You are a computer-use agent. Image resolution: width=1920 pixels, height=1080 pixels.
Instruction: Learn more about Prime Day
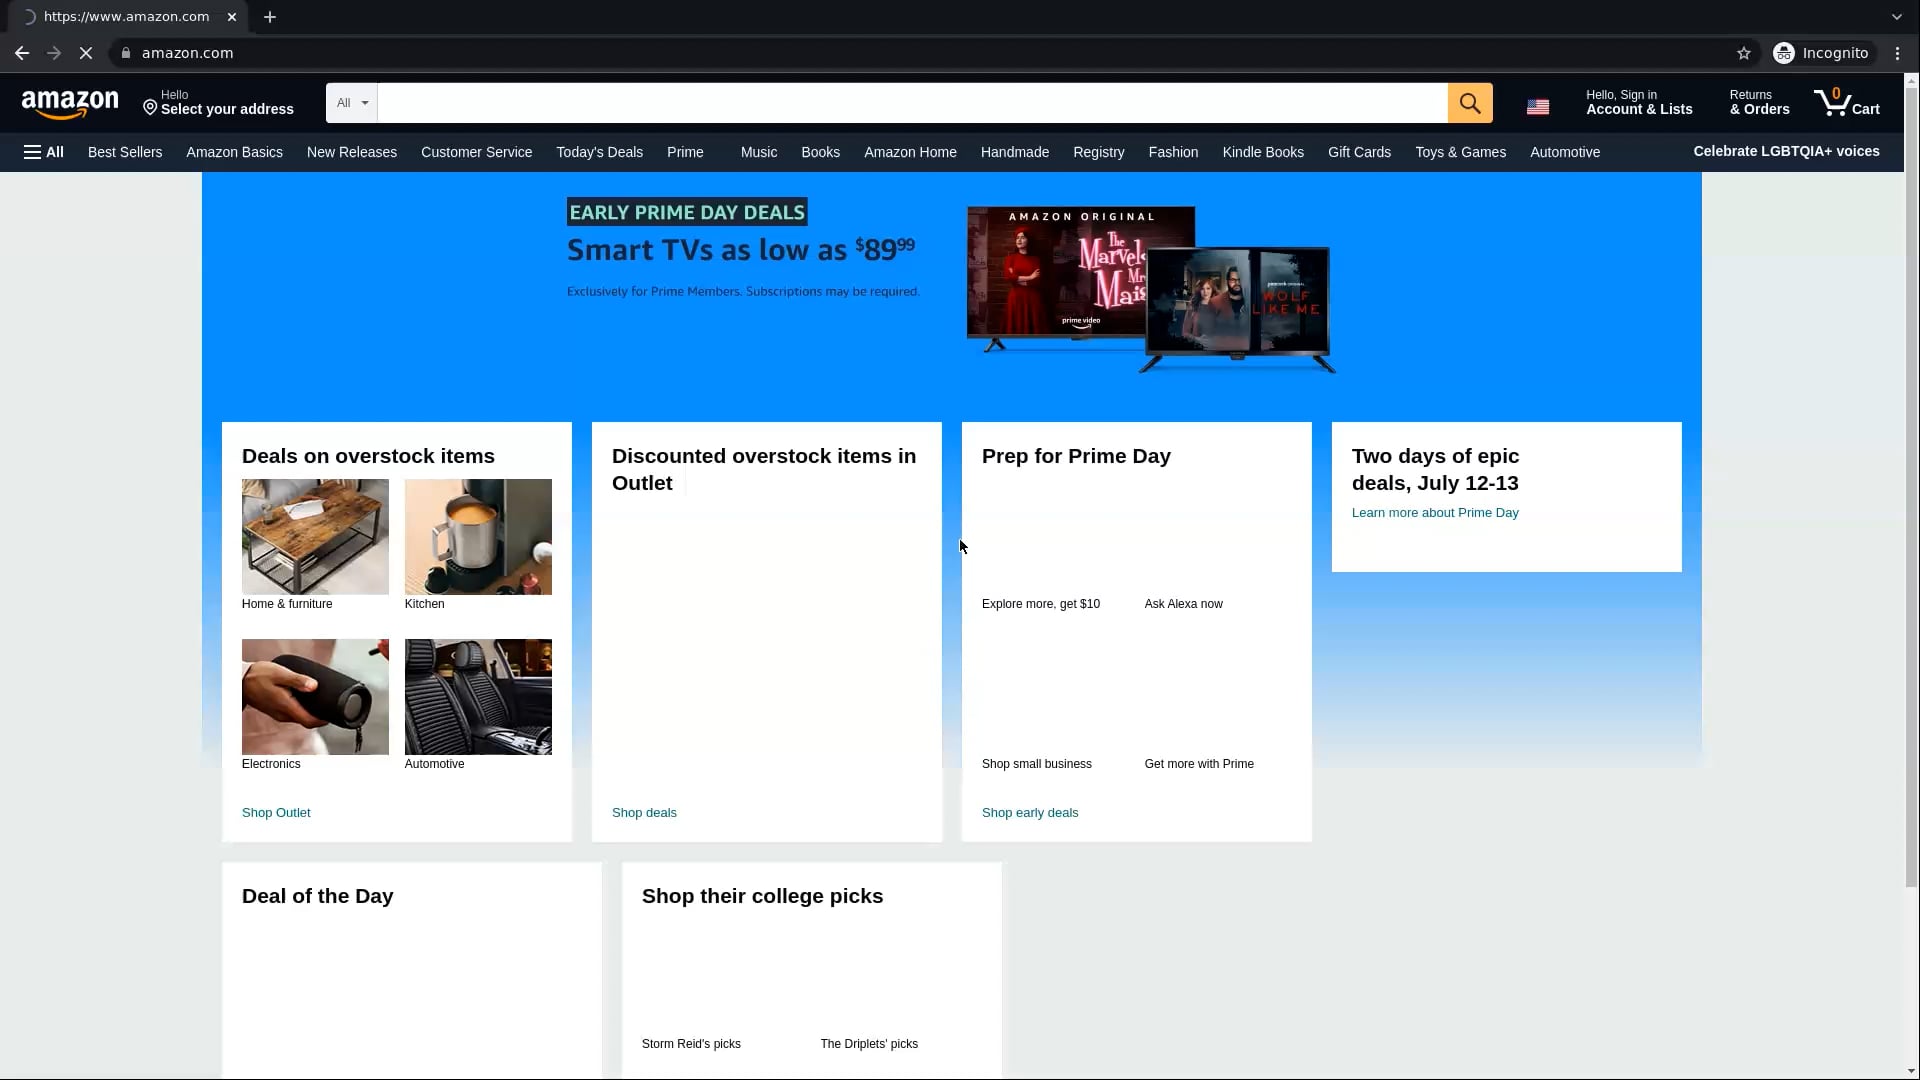[x=1435, y=512]
